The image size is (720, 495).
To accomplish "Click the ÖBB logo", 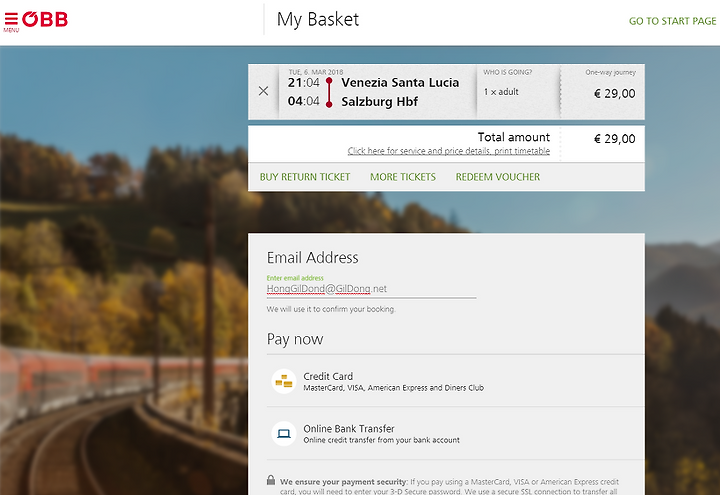I will click(45, 19).
